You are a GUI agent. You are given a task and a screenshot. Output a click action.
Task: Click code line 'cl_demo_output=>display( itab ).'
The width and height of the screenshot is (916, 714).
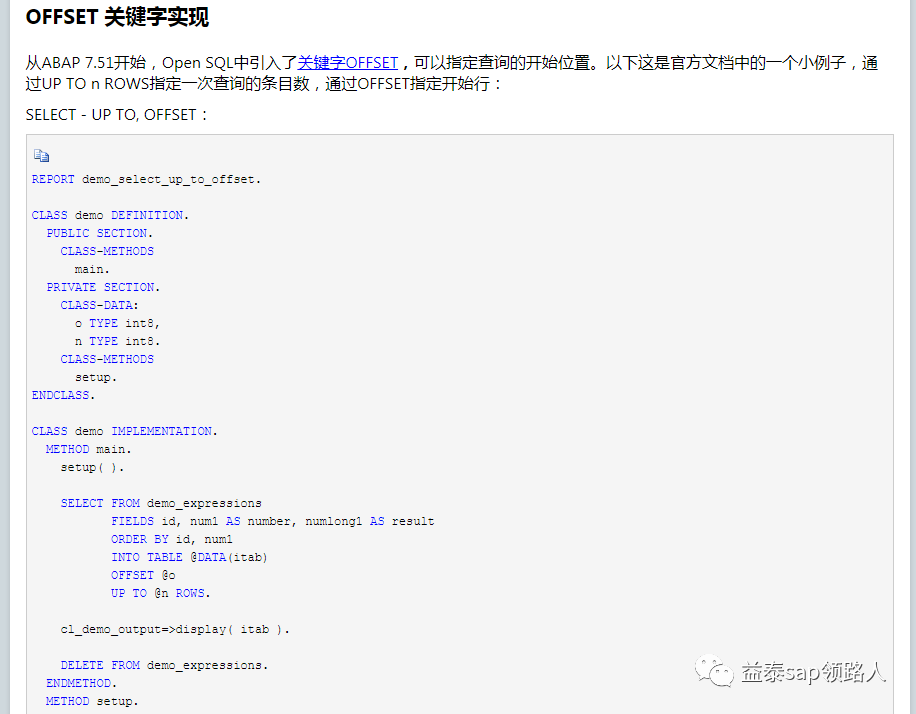175,629
